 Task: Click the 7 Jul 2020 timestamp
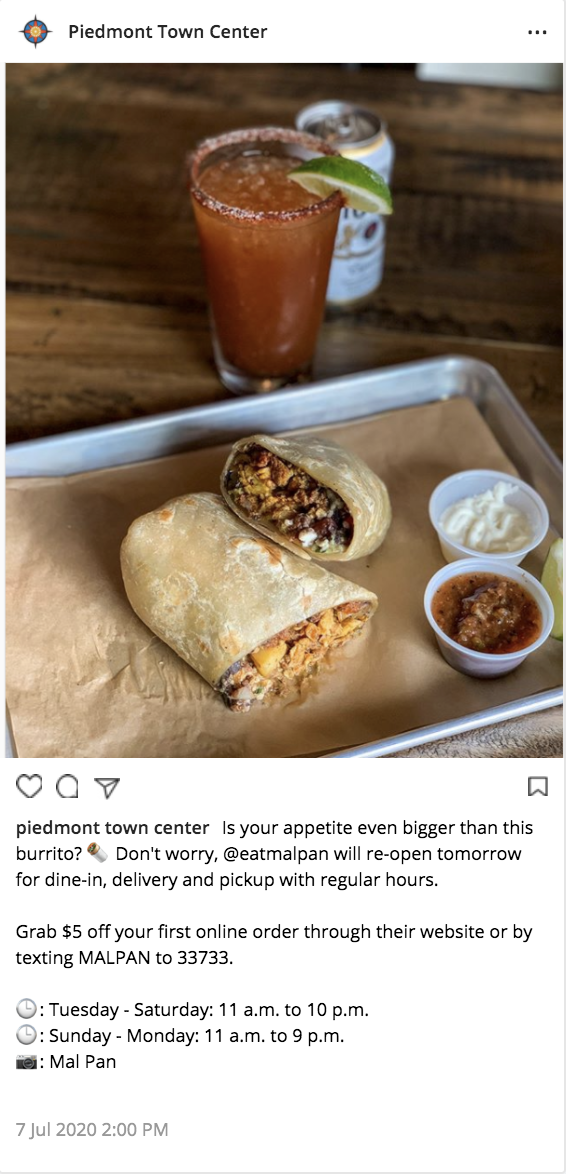coord(92,1129)
